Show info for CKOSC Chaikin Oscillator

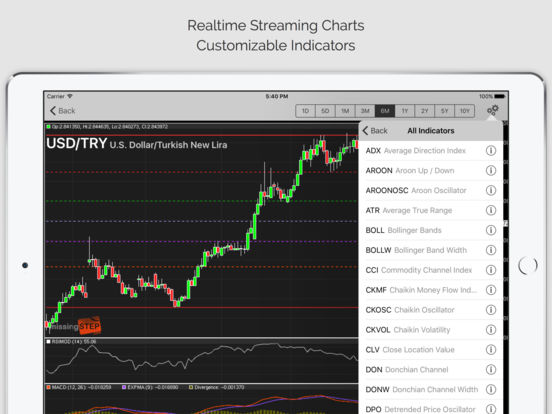pyautogui.click(x=491, y=310)
